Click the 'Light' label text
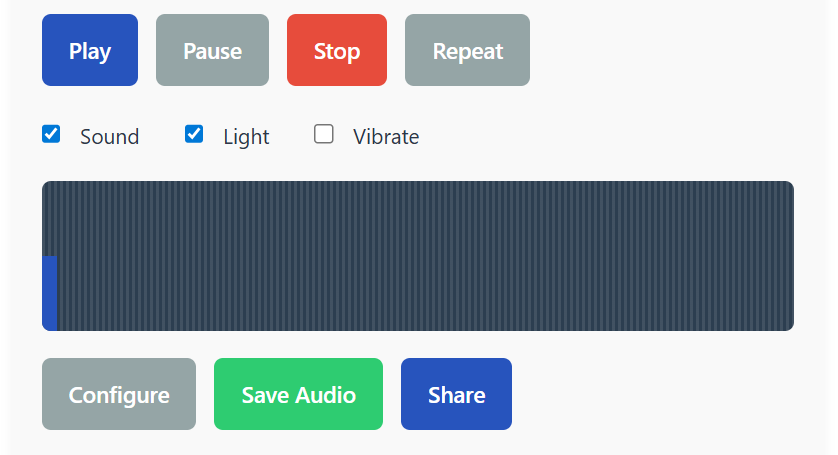 coord(246,137)
